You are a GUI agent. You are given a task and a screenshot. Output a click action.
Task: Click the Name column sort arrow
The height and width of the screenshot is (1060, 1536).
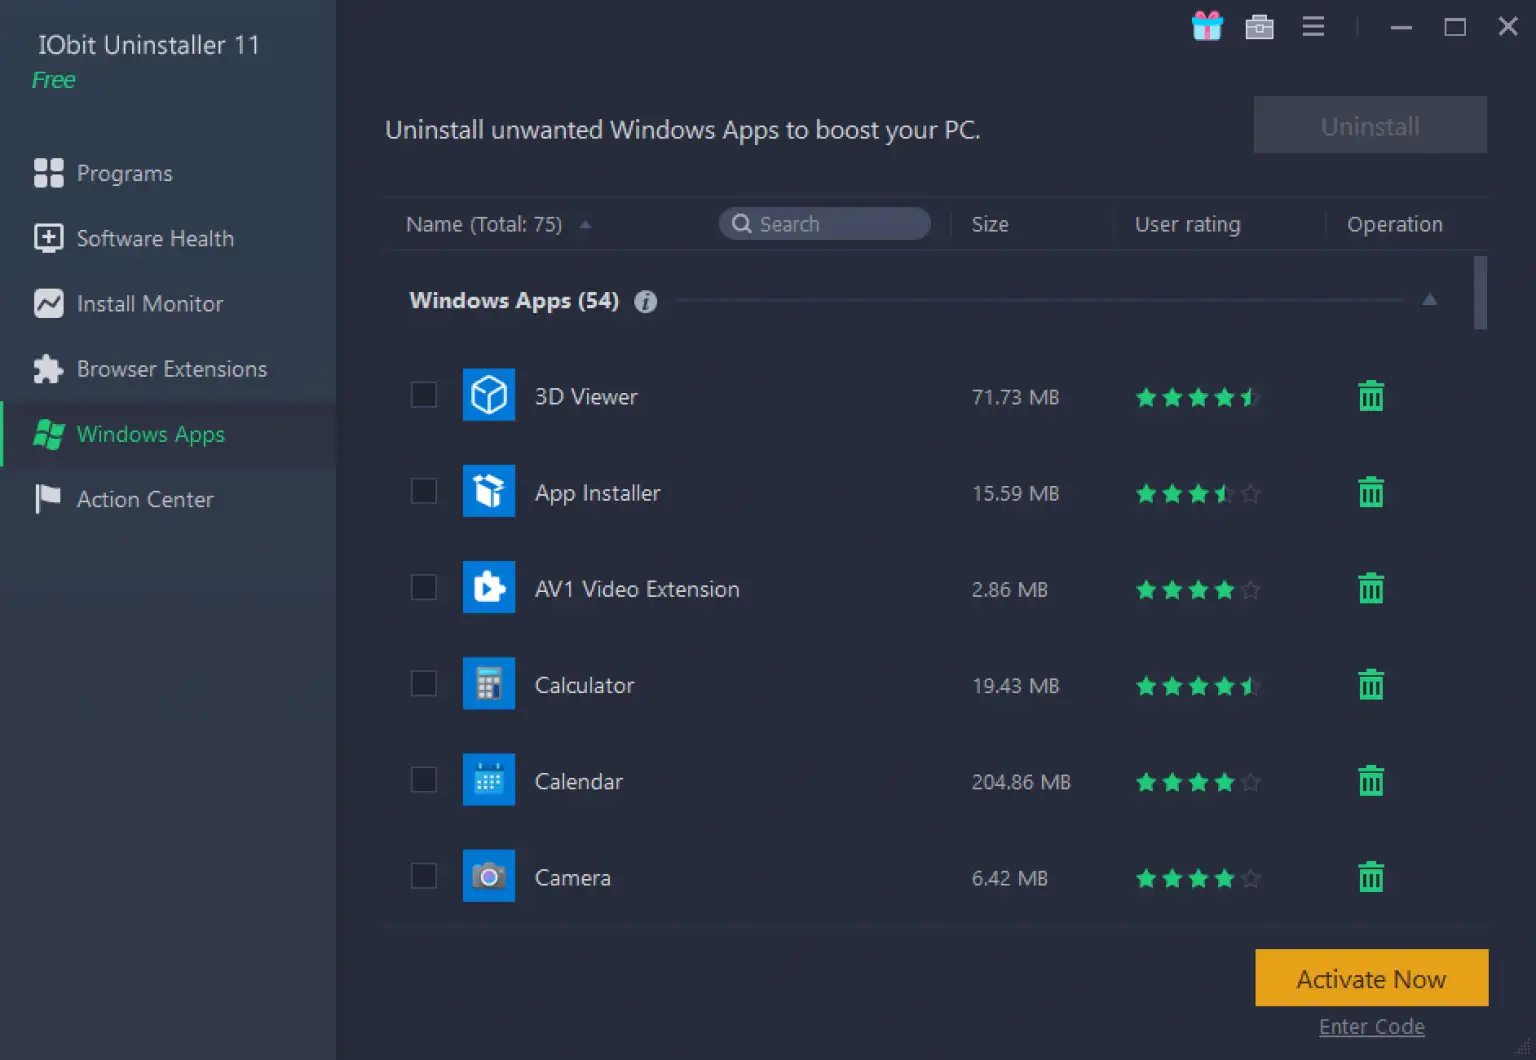point(585,225)
